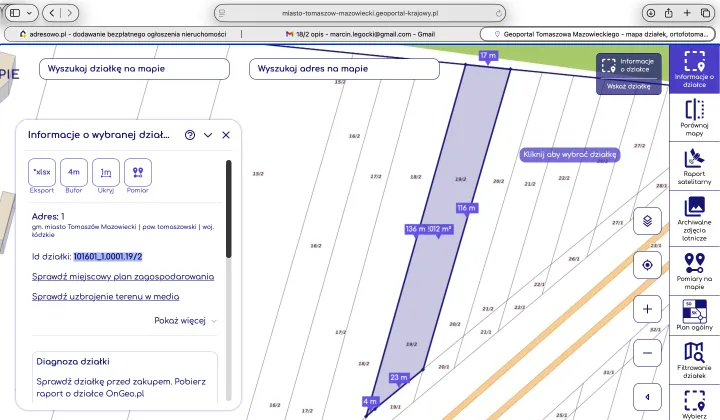Show Safari tab overview
Viewport: 720px width, 420px height.
click(x=705, y=13)
